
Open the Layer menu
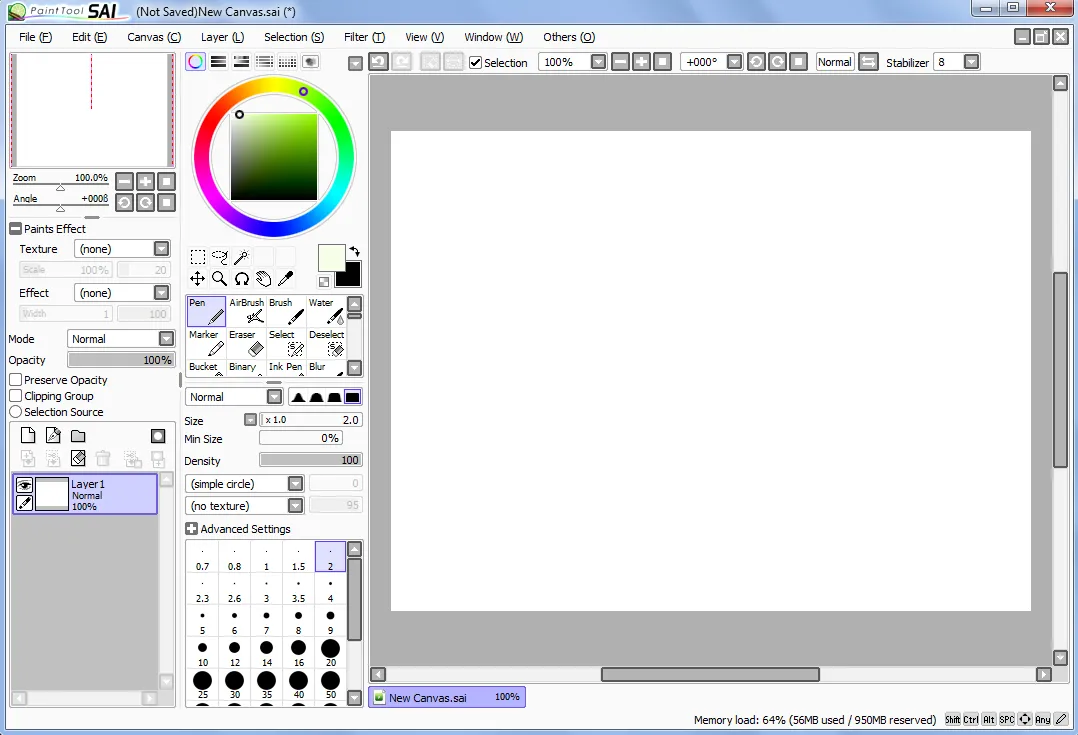coord(222,37)
